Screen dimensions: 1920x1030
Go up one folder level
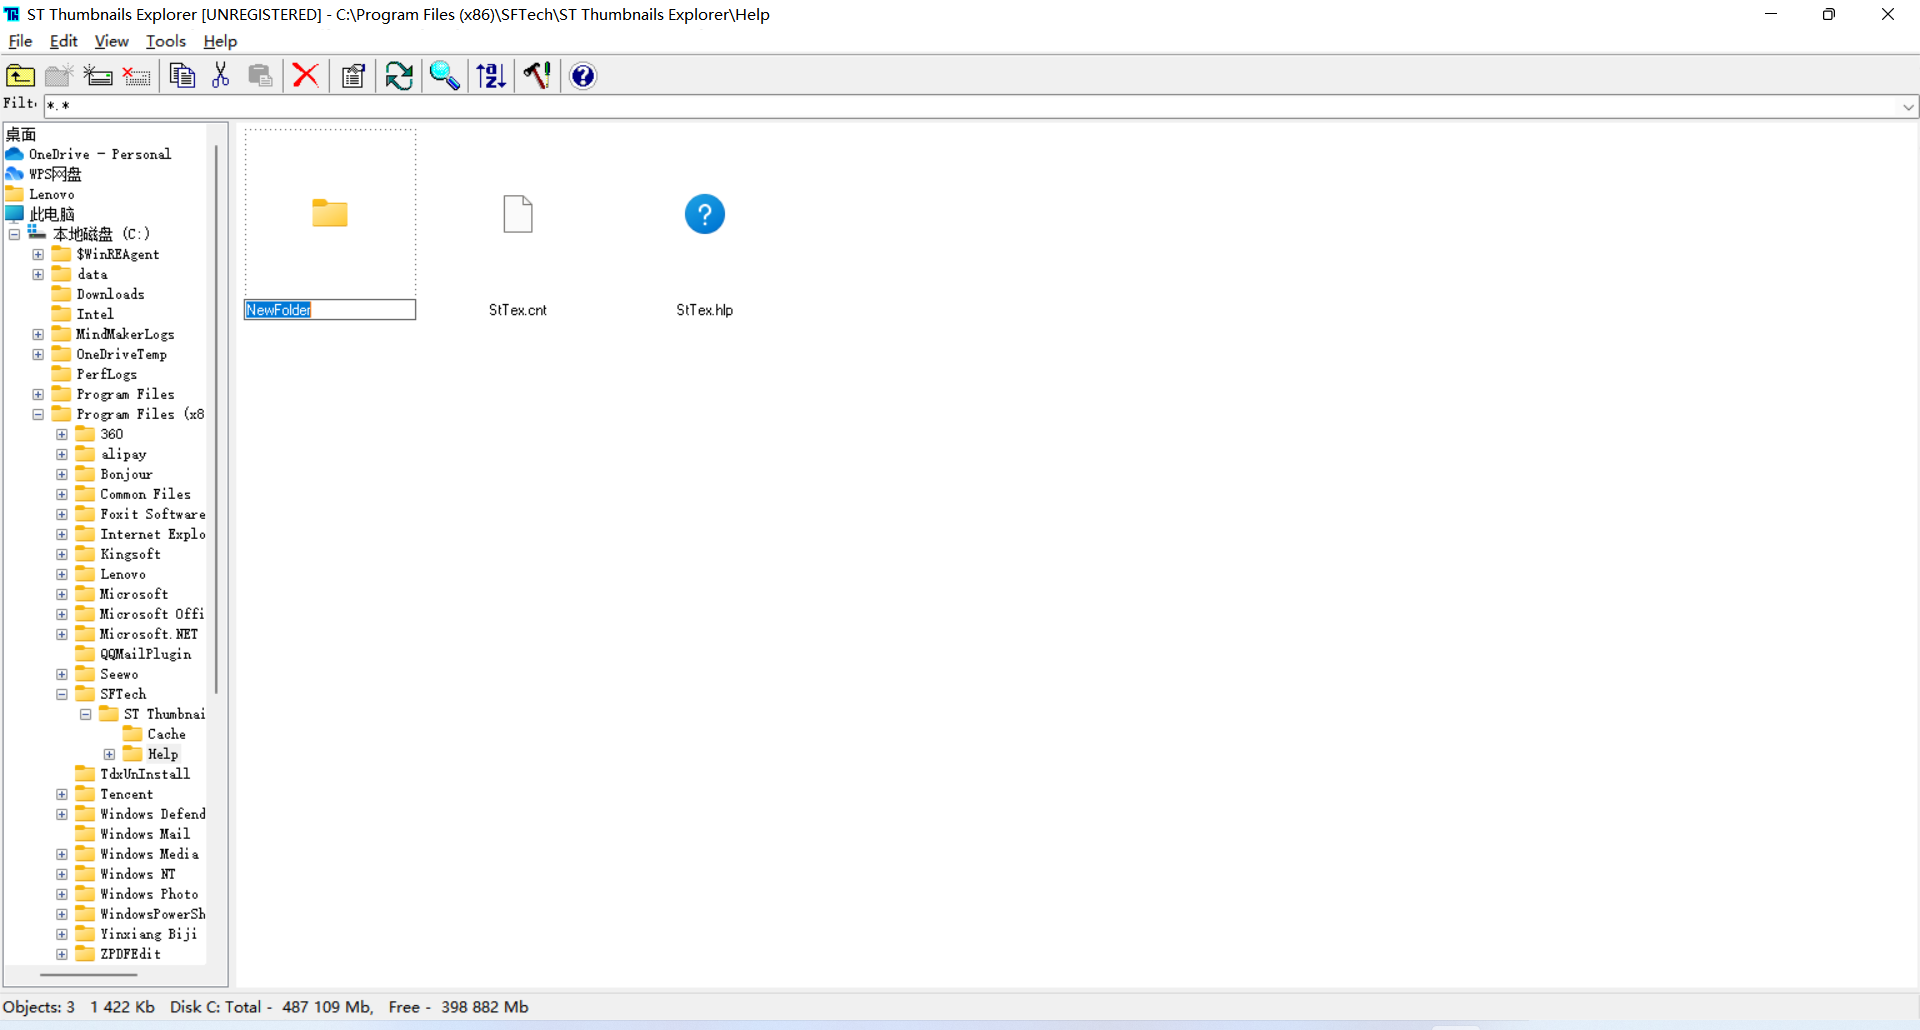click(x=20, y=76)
